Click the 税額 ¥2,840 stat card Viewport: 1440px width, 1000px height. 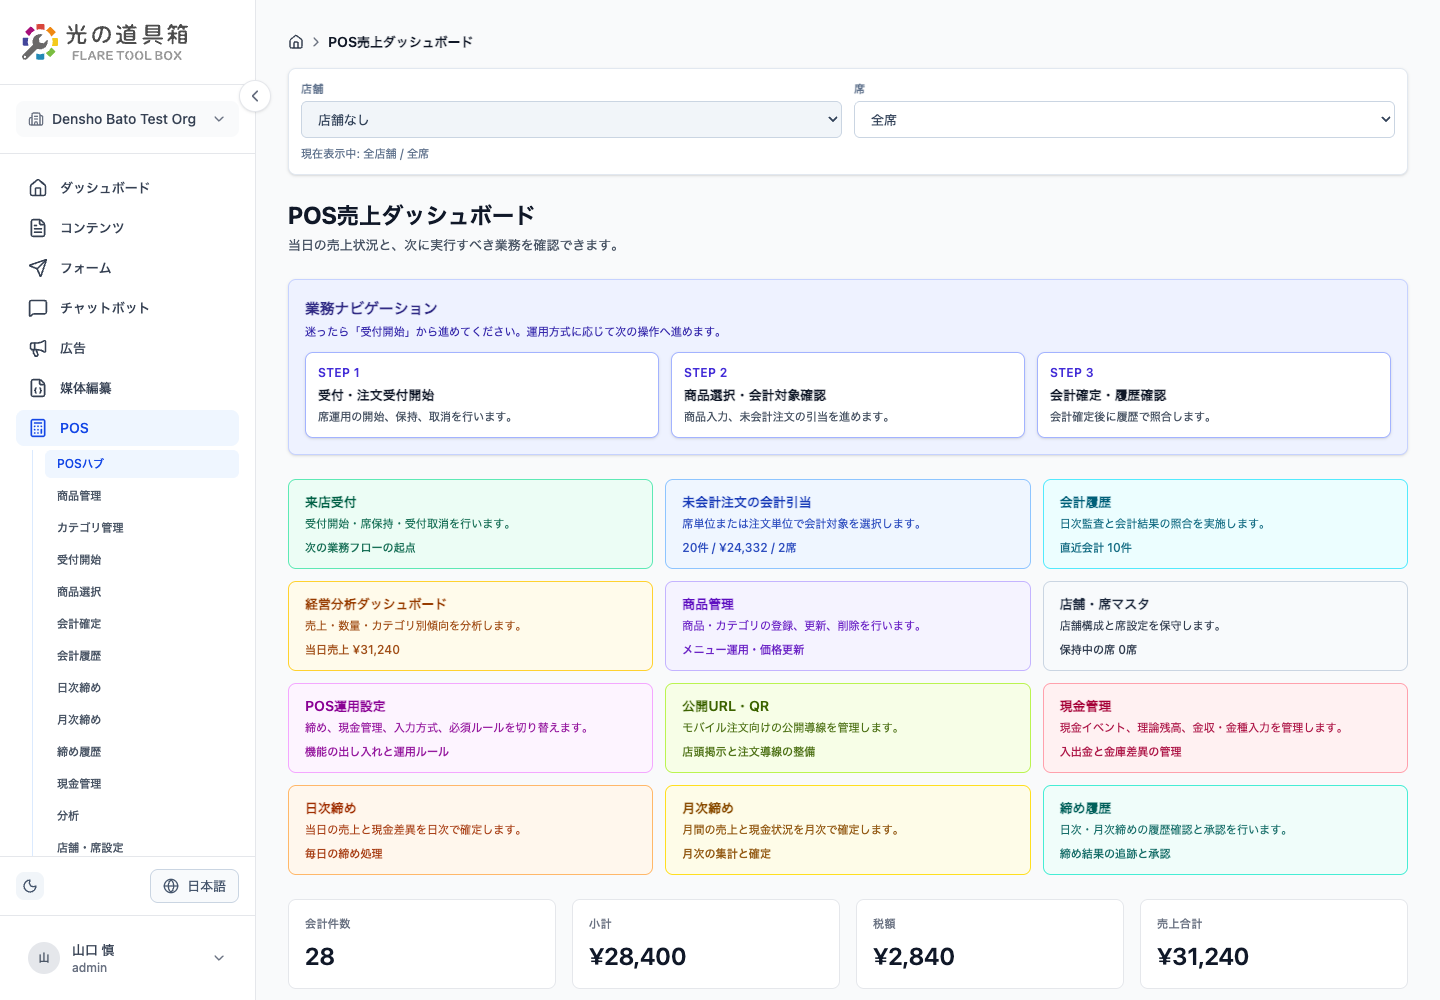coord(990,944)
